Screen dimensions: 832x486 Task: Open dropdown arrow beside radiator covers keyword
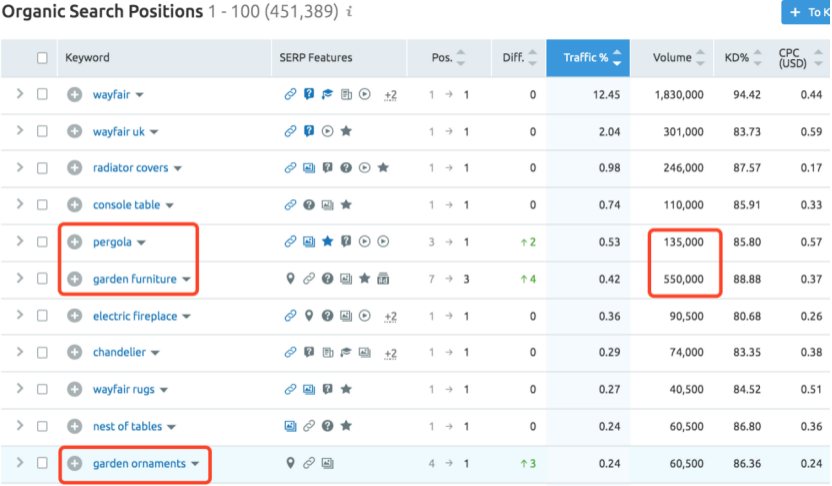(178, 169)
